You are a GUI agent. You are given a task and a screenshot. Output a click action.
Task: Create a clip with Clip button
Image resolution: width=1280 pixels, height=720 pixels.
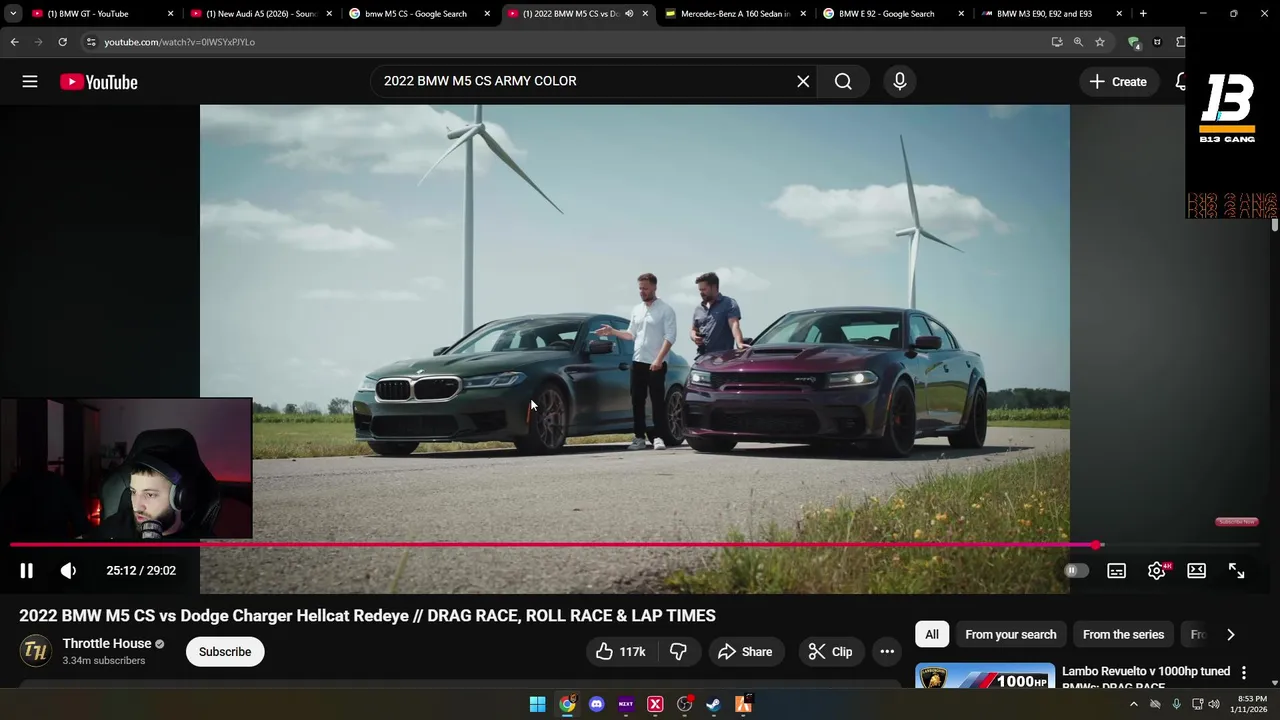tap(831, 652)
